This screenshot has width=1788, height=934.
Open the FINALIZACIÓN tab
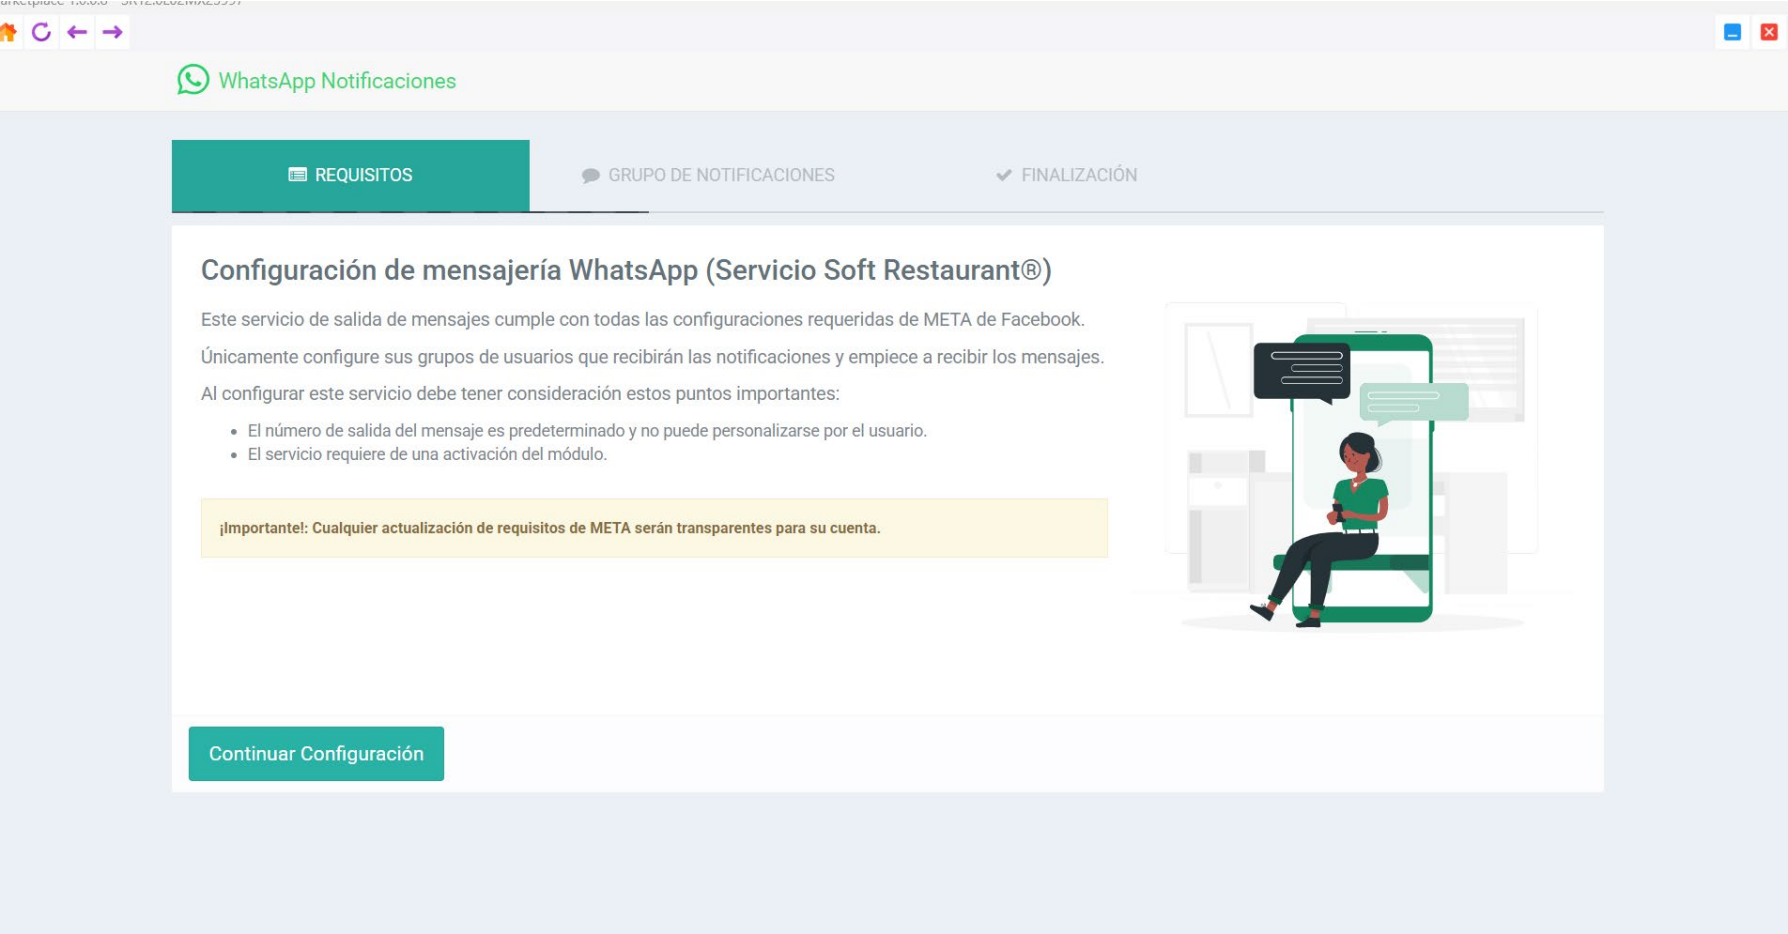tap(1067, 175)
